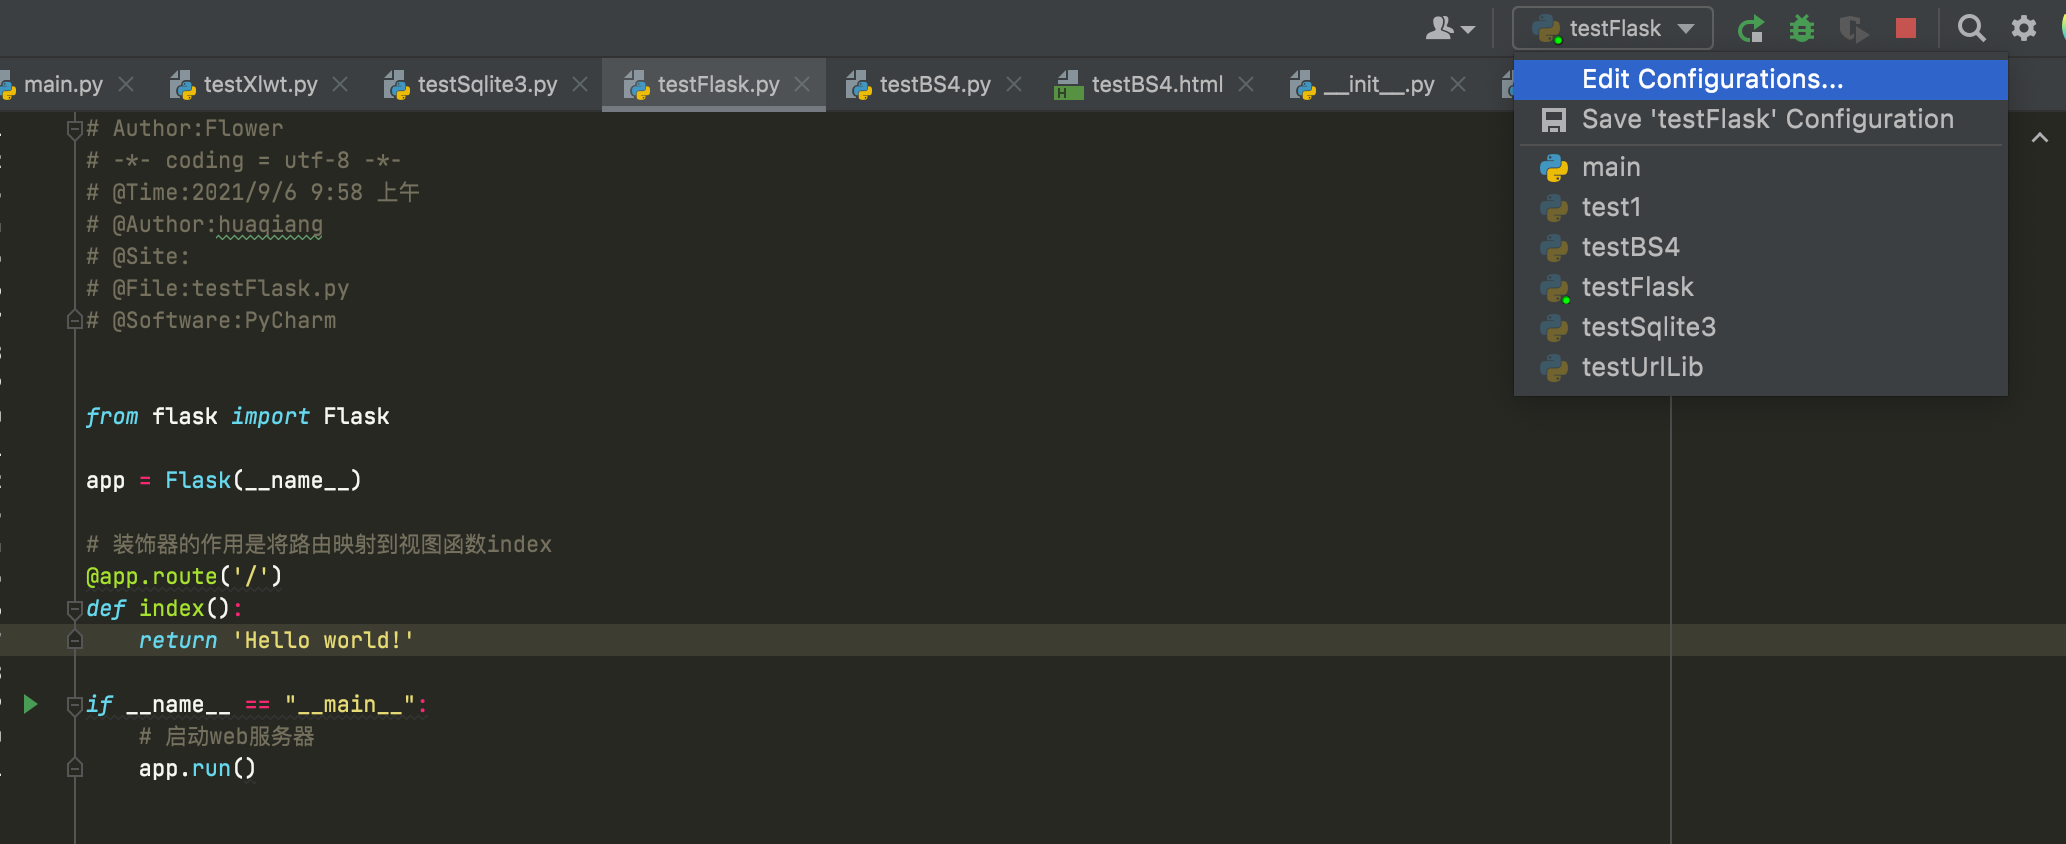This screenshot has height=844, width=2066.
Task: Close the __init__.py tab
Action: tap(1458, 85)
